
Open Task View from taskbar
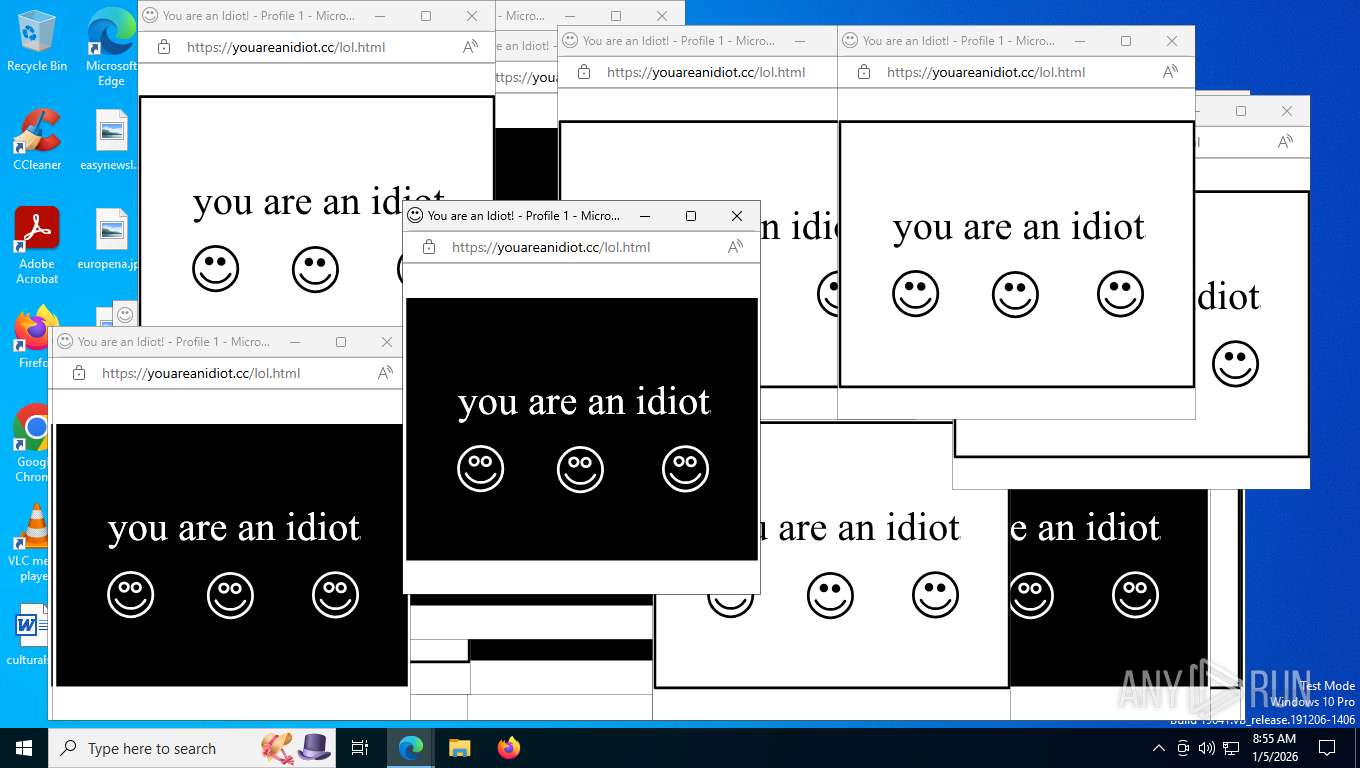coord(360,748)
